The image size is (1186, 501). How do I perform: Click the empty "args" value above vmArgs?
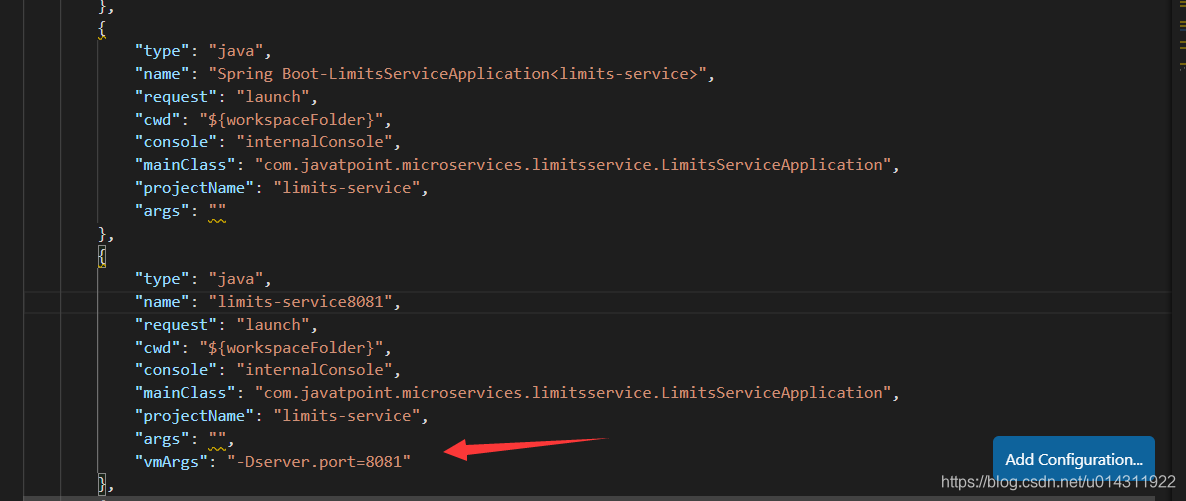(x=218, y=438)
